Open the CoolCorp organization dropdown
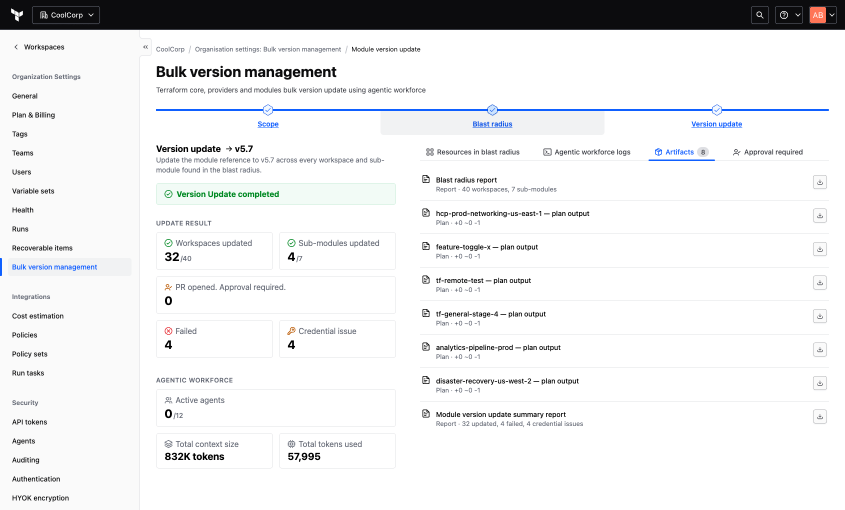 pyautogui.click(x=66, y=15)
